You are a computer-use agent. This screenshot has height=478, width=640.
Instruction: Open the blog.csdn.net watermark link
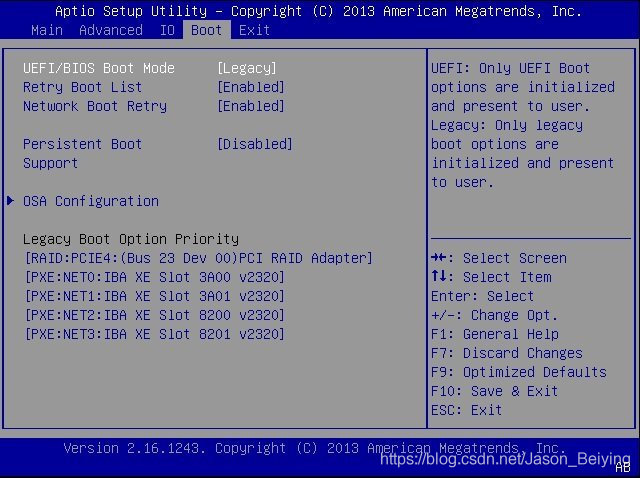503,457
